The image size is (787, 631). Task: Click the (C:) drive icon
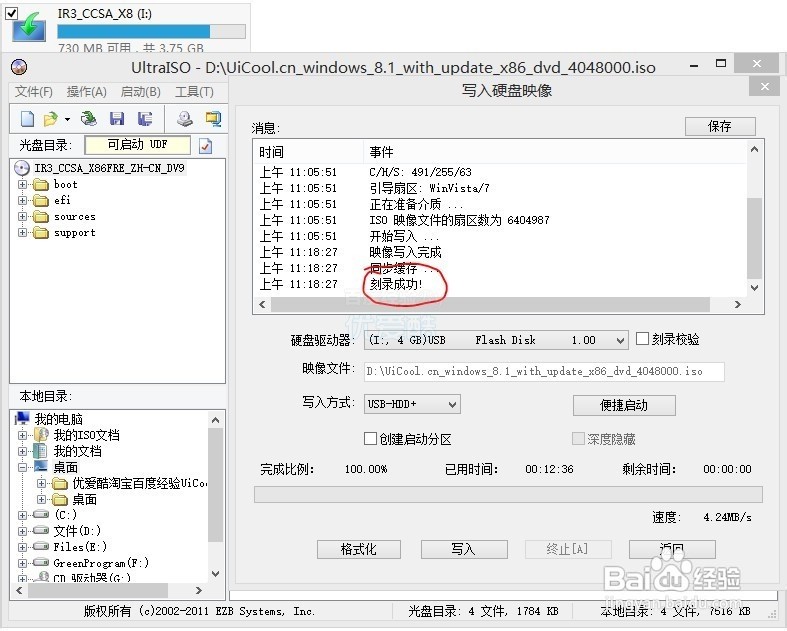41,515
